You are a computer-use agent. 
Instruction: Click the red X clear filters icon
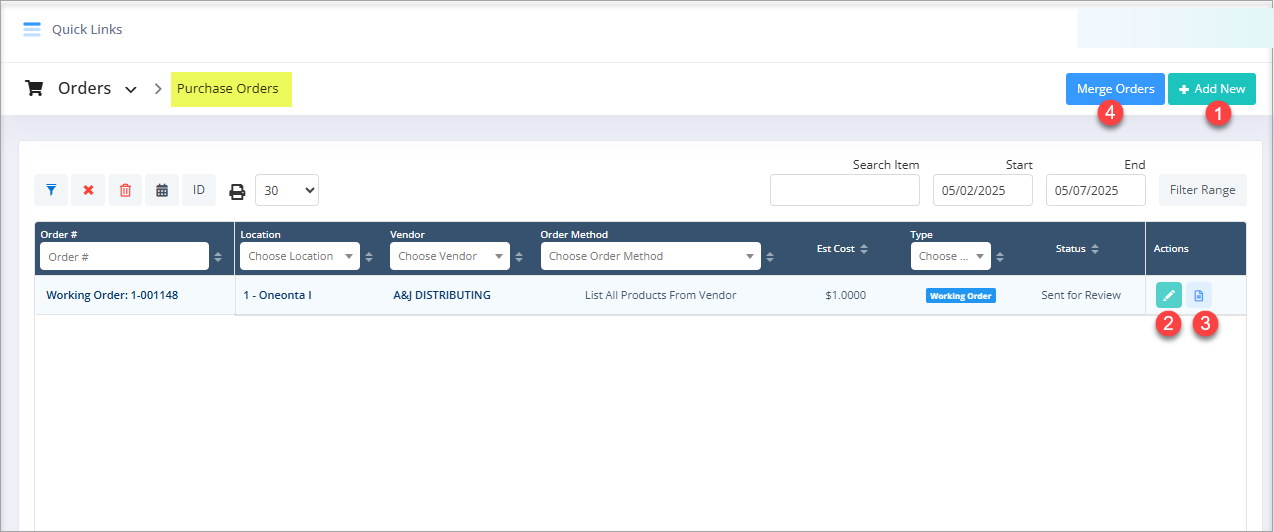pos(88,190)
